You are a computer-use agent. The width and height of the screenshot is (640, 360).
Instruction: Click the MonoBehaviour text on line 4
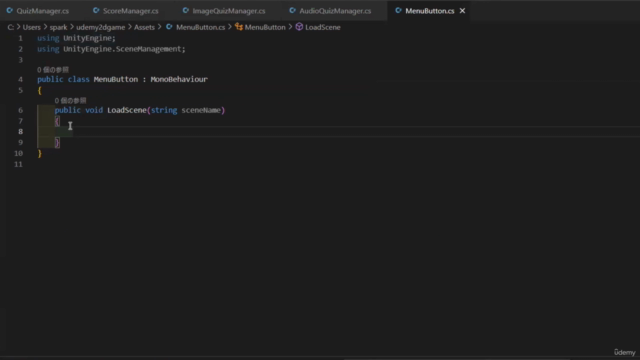(179, 79)
